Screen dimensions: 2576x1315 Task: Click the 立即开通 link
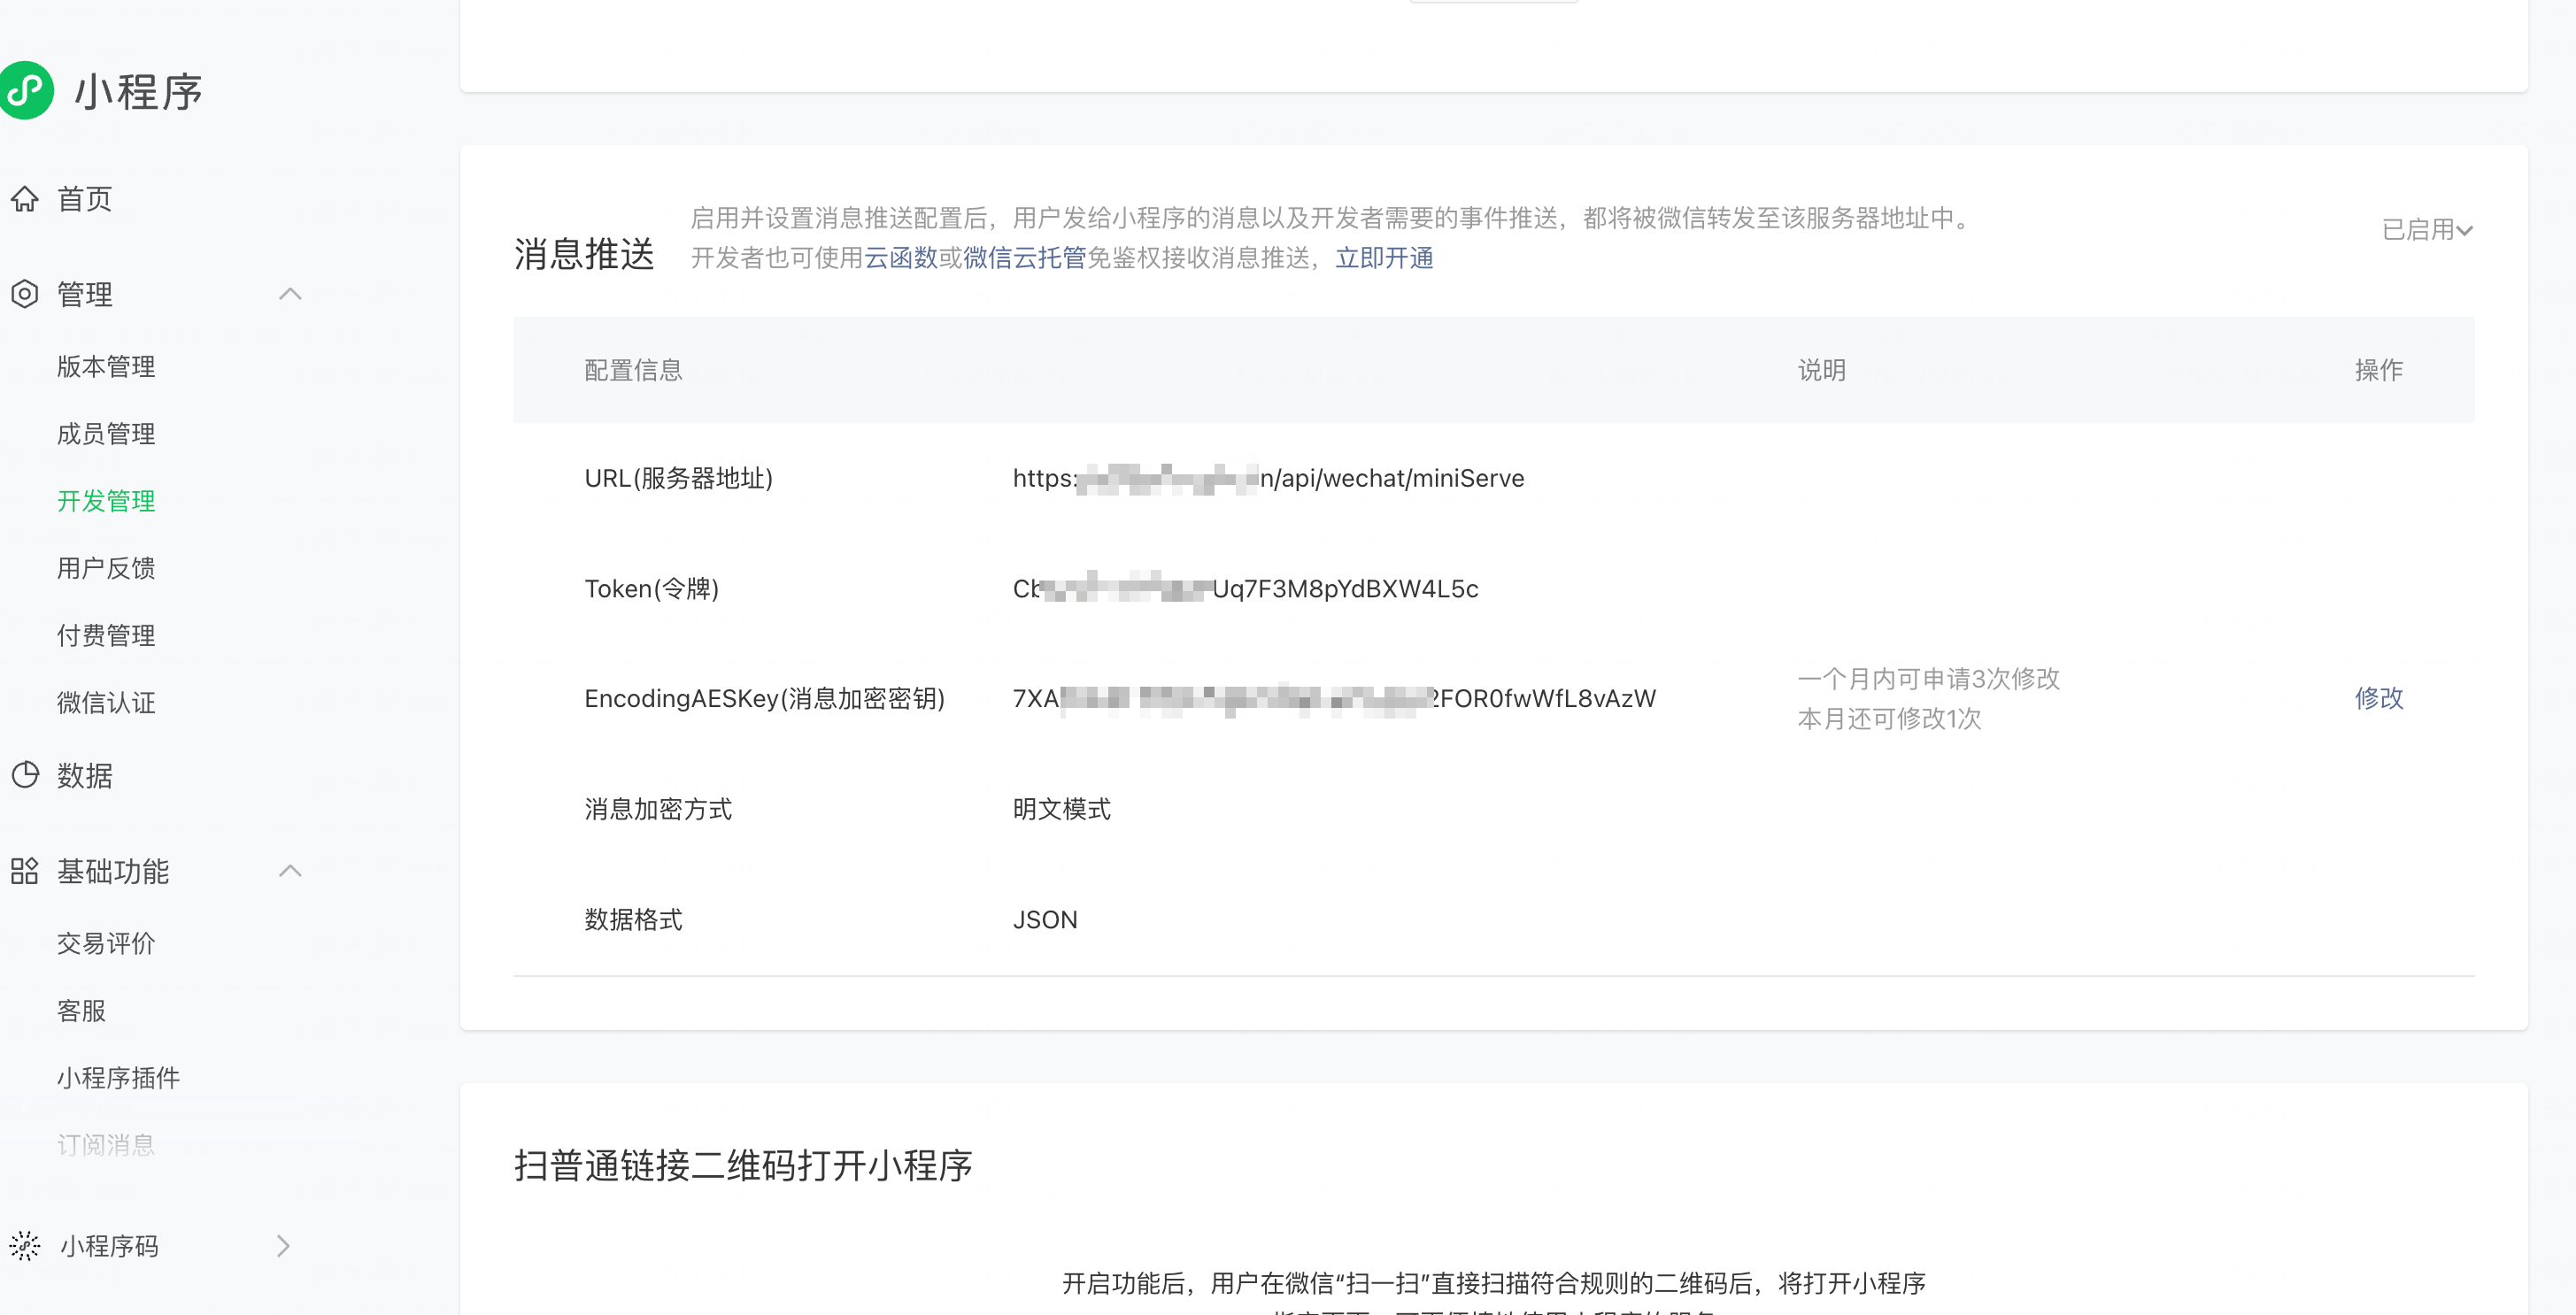click(1384, 258)
